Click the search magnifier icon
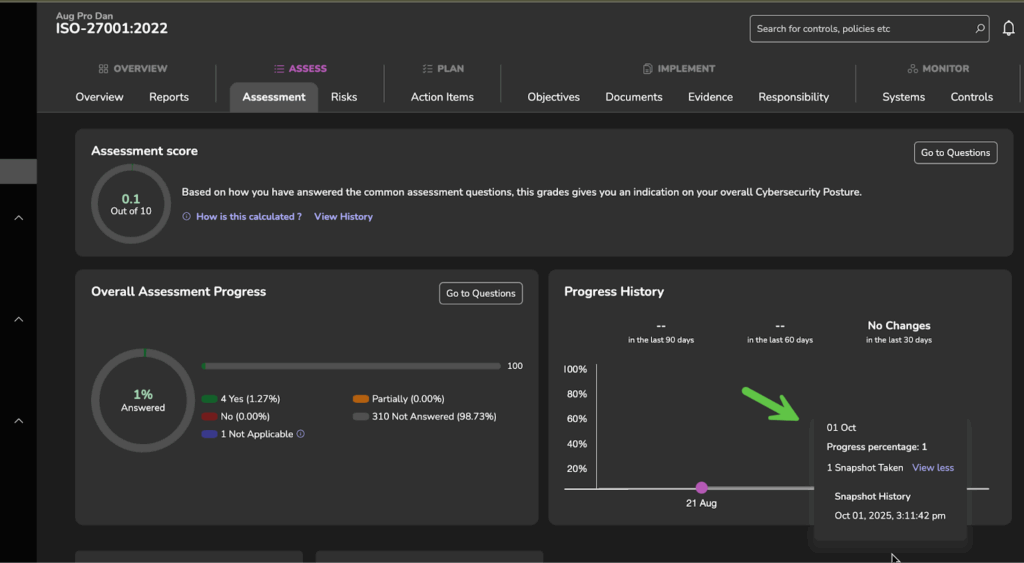Viewport: 1024px width, 563px height. tap(980, 29)
